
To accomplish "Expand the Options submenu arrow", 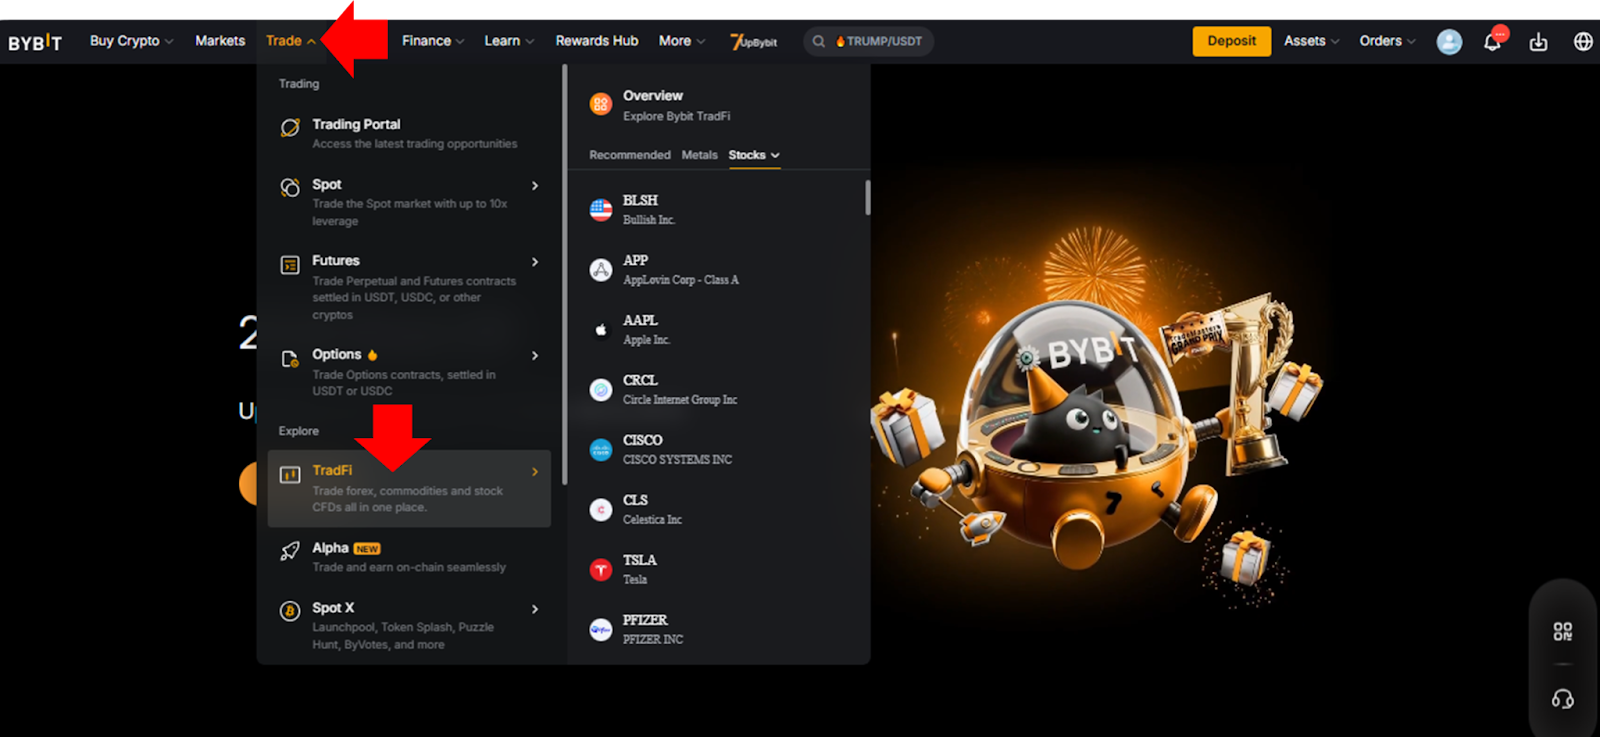I will coord(535,356).
